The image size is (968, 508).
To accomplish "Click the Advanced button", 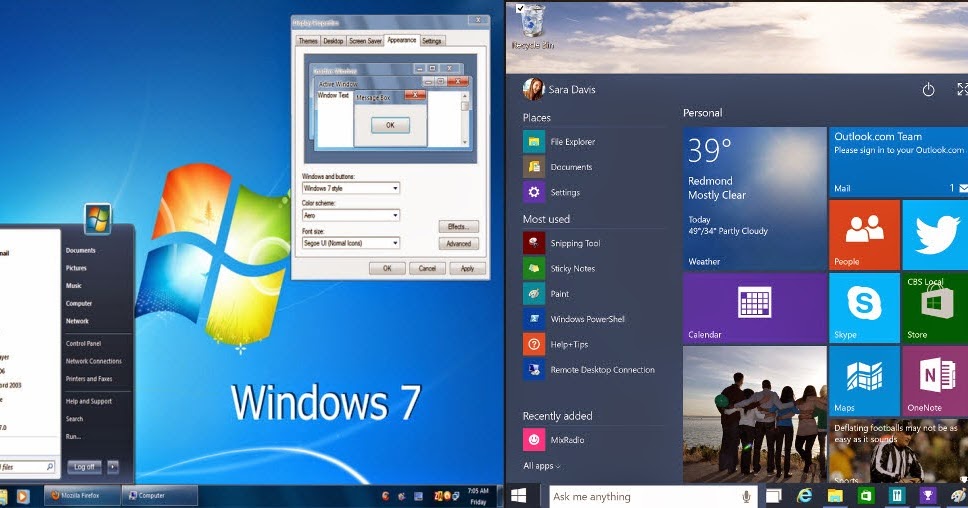I will (459, 244).
